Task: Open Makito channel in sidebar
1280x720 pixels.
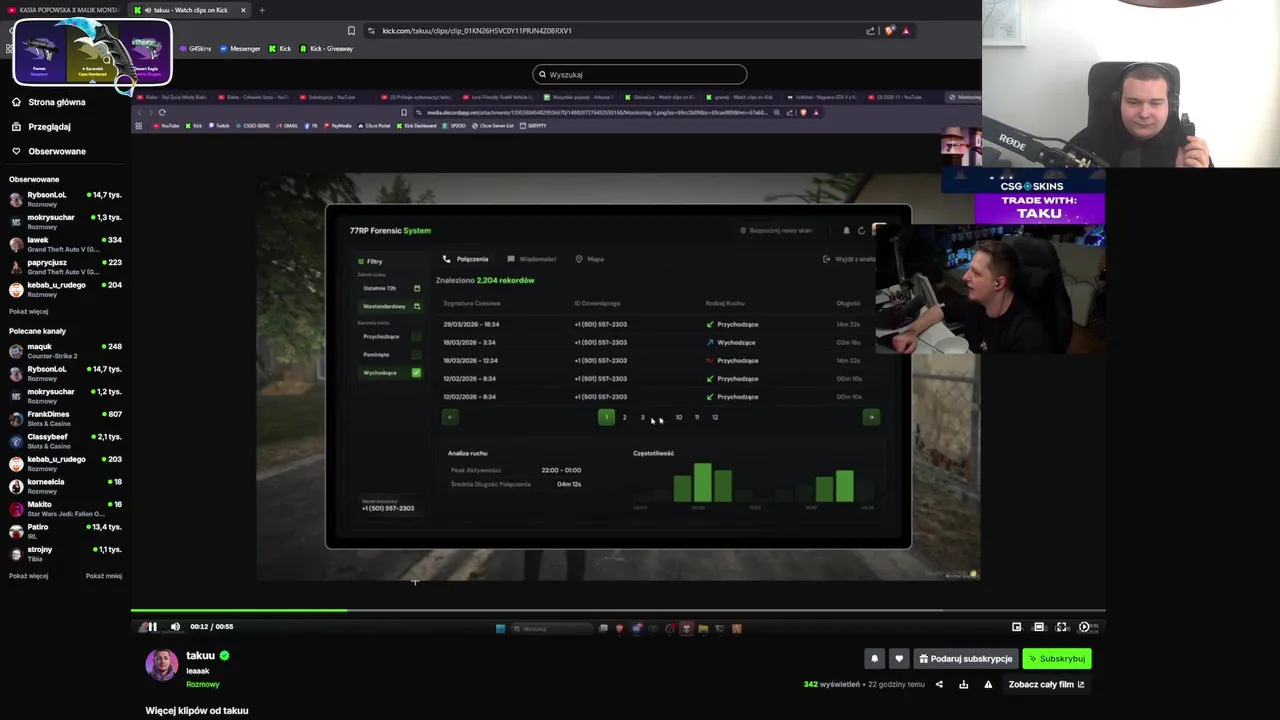Action: 65,508
